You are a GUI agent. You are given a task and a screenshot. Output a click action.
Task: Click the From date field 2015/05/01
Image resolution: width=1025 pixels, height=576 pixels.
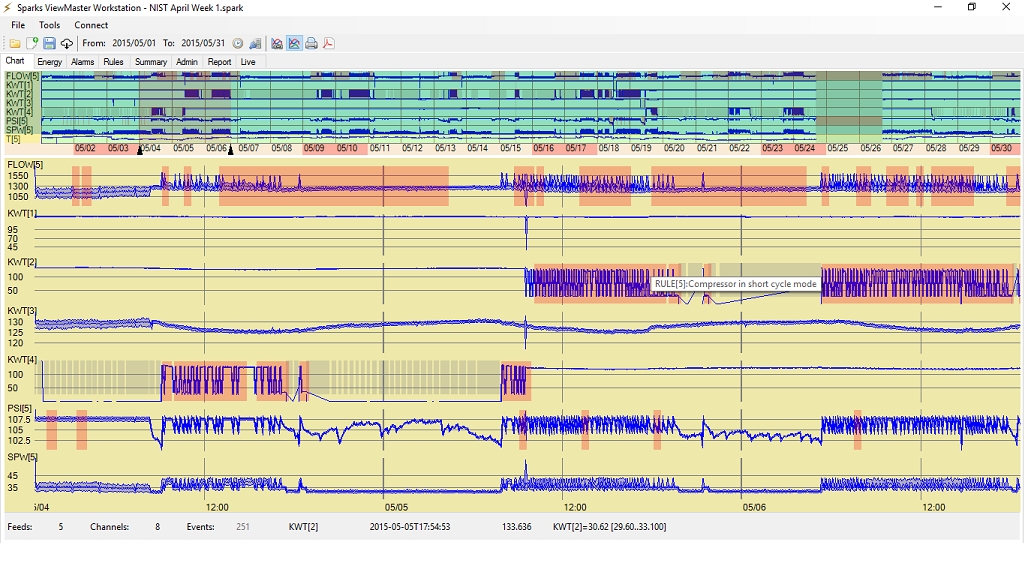point(134,43)
